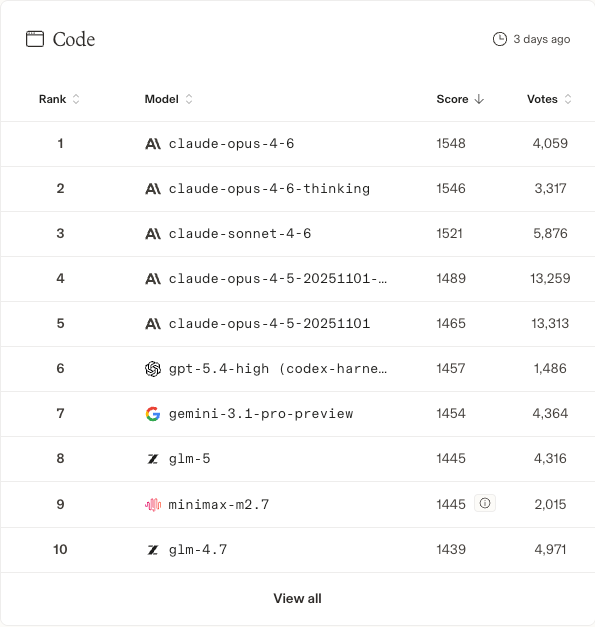Viewport: 595px width, 627px height.
Task: Toggle Score descending sort arrow
Action: [x=479, y=99]
